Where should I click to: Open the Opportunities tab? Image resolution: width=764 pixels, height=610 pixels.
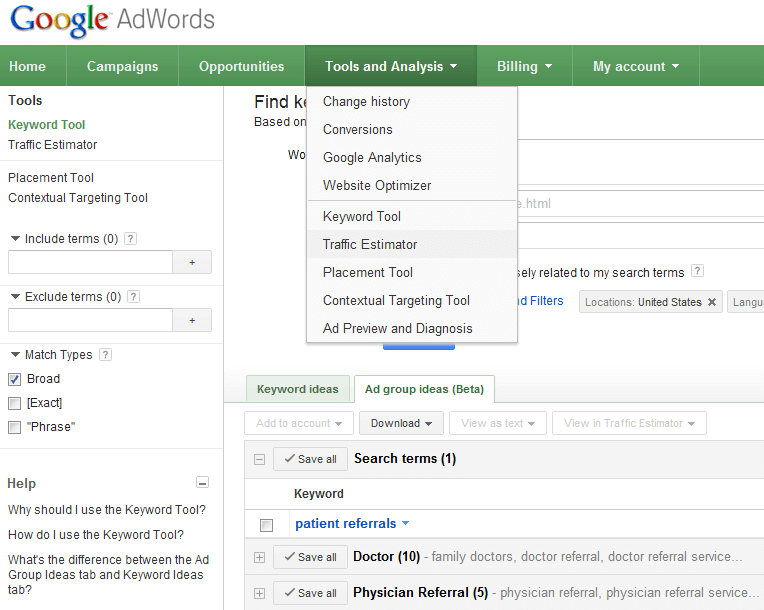tap(241, 66)
